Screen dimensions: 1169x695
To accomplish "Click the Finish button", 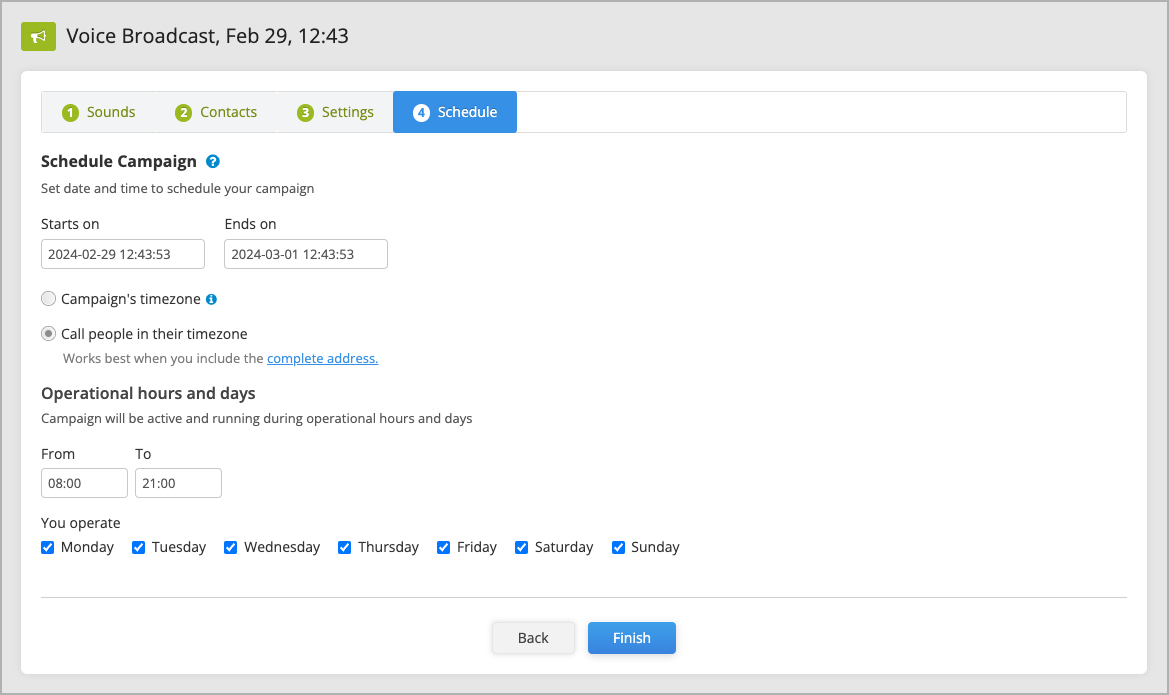I will (631, 638).
